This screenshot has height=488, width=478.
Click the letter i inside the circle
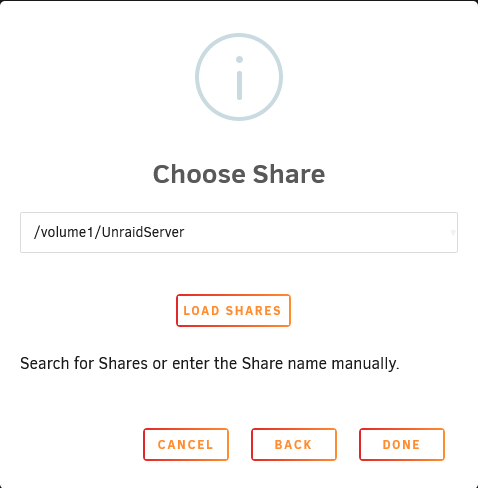pyautogui.click(x=239, y=78)
